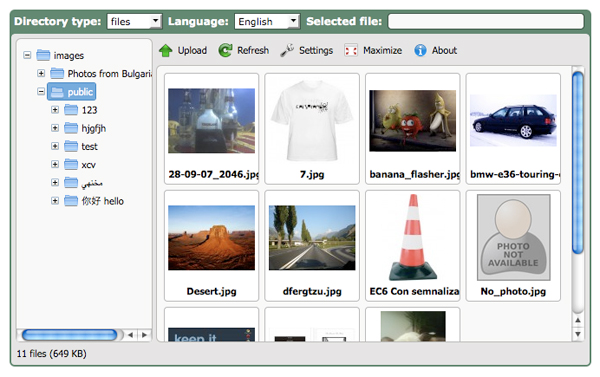Select the Desert.jpg thumbnail

point(212,246)
